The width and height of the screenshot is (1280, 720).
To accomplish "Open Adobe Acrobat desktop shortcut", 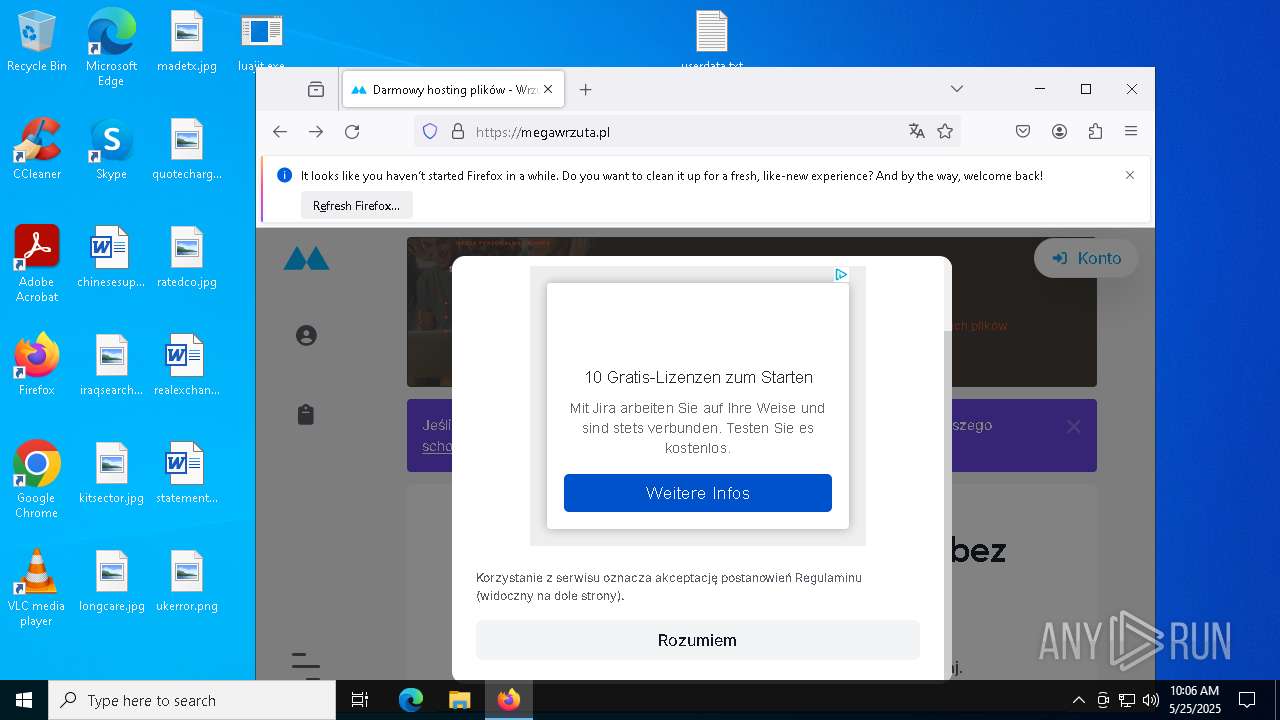I will (x=37, y=264).
